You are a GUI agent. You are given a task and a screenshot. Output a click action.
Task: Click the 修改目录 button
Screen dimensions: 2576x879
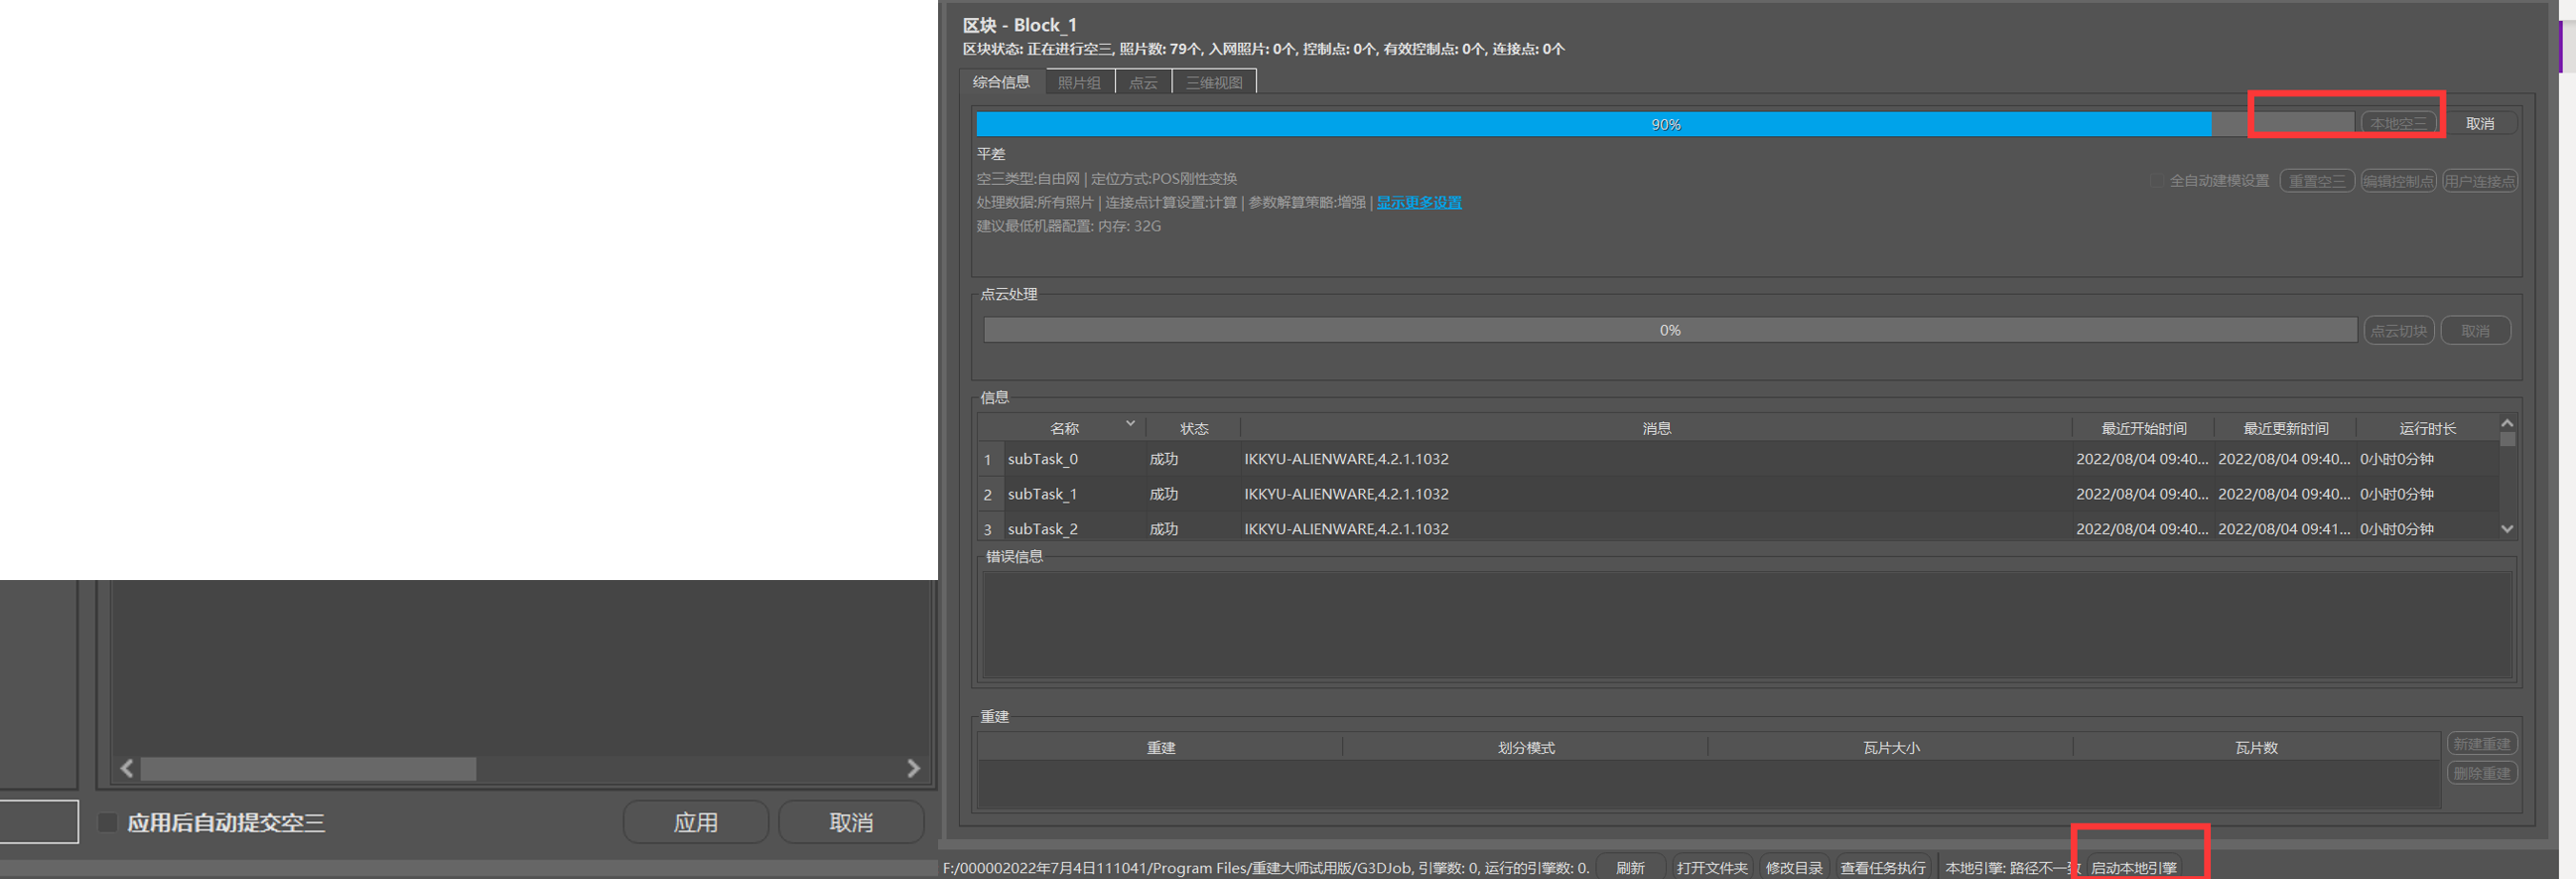pyautogui.click(x=1793, y=867)
